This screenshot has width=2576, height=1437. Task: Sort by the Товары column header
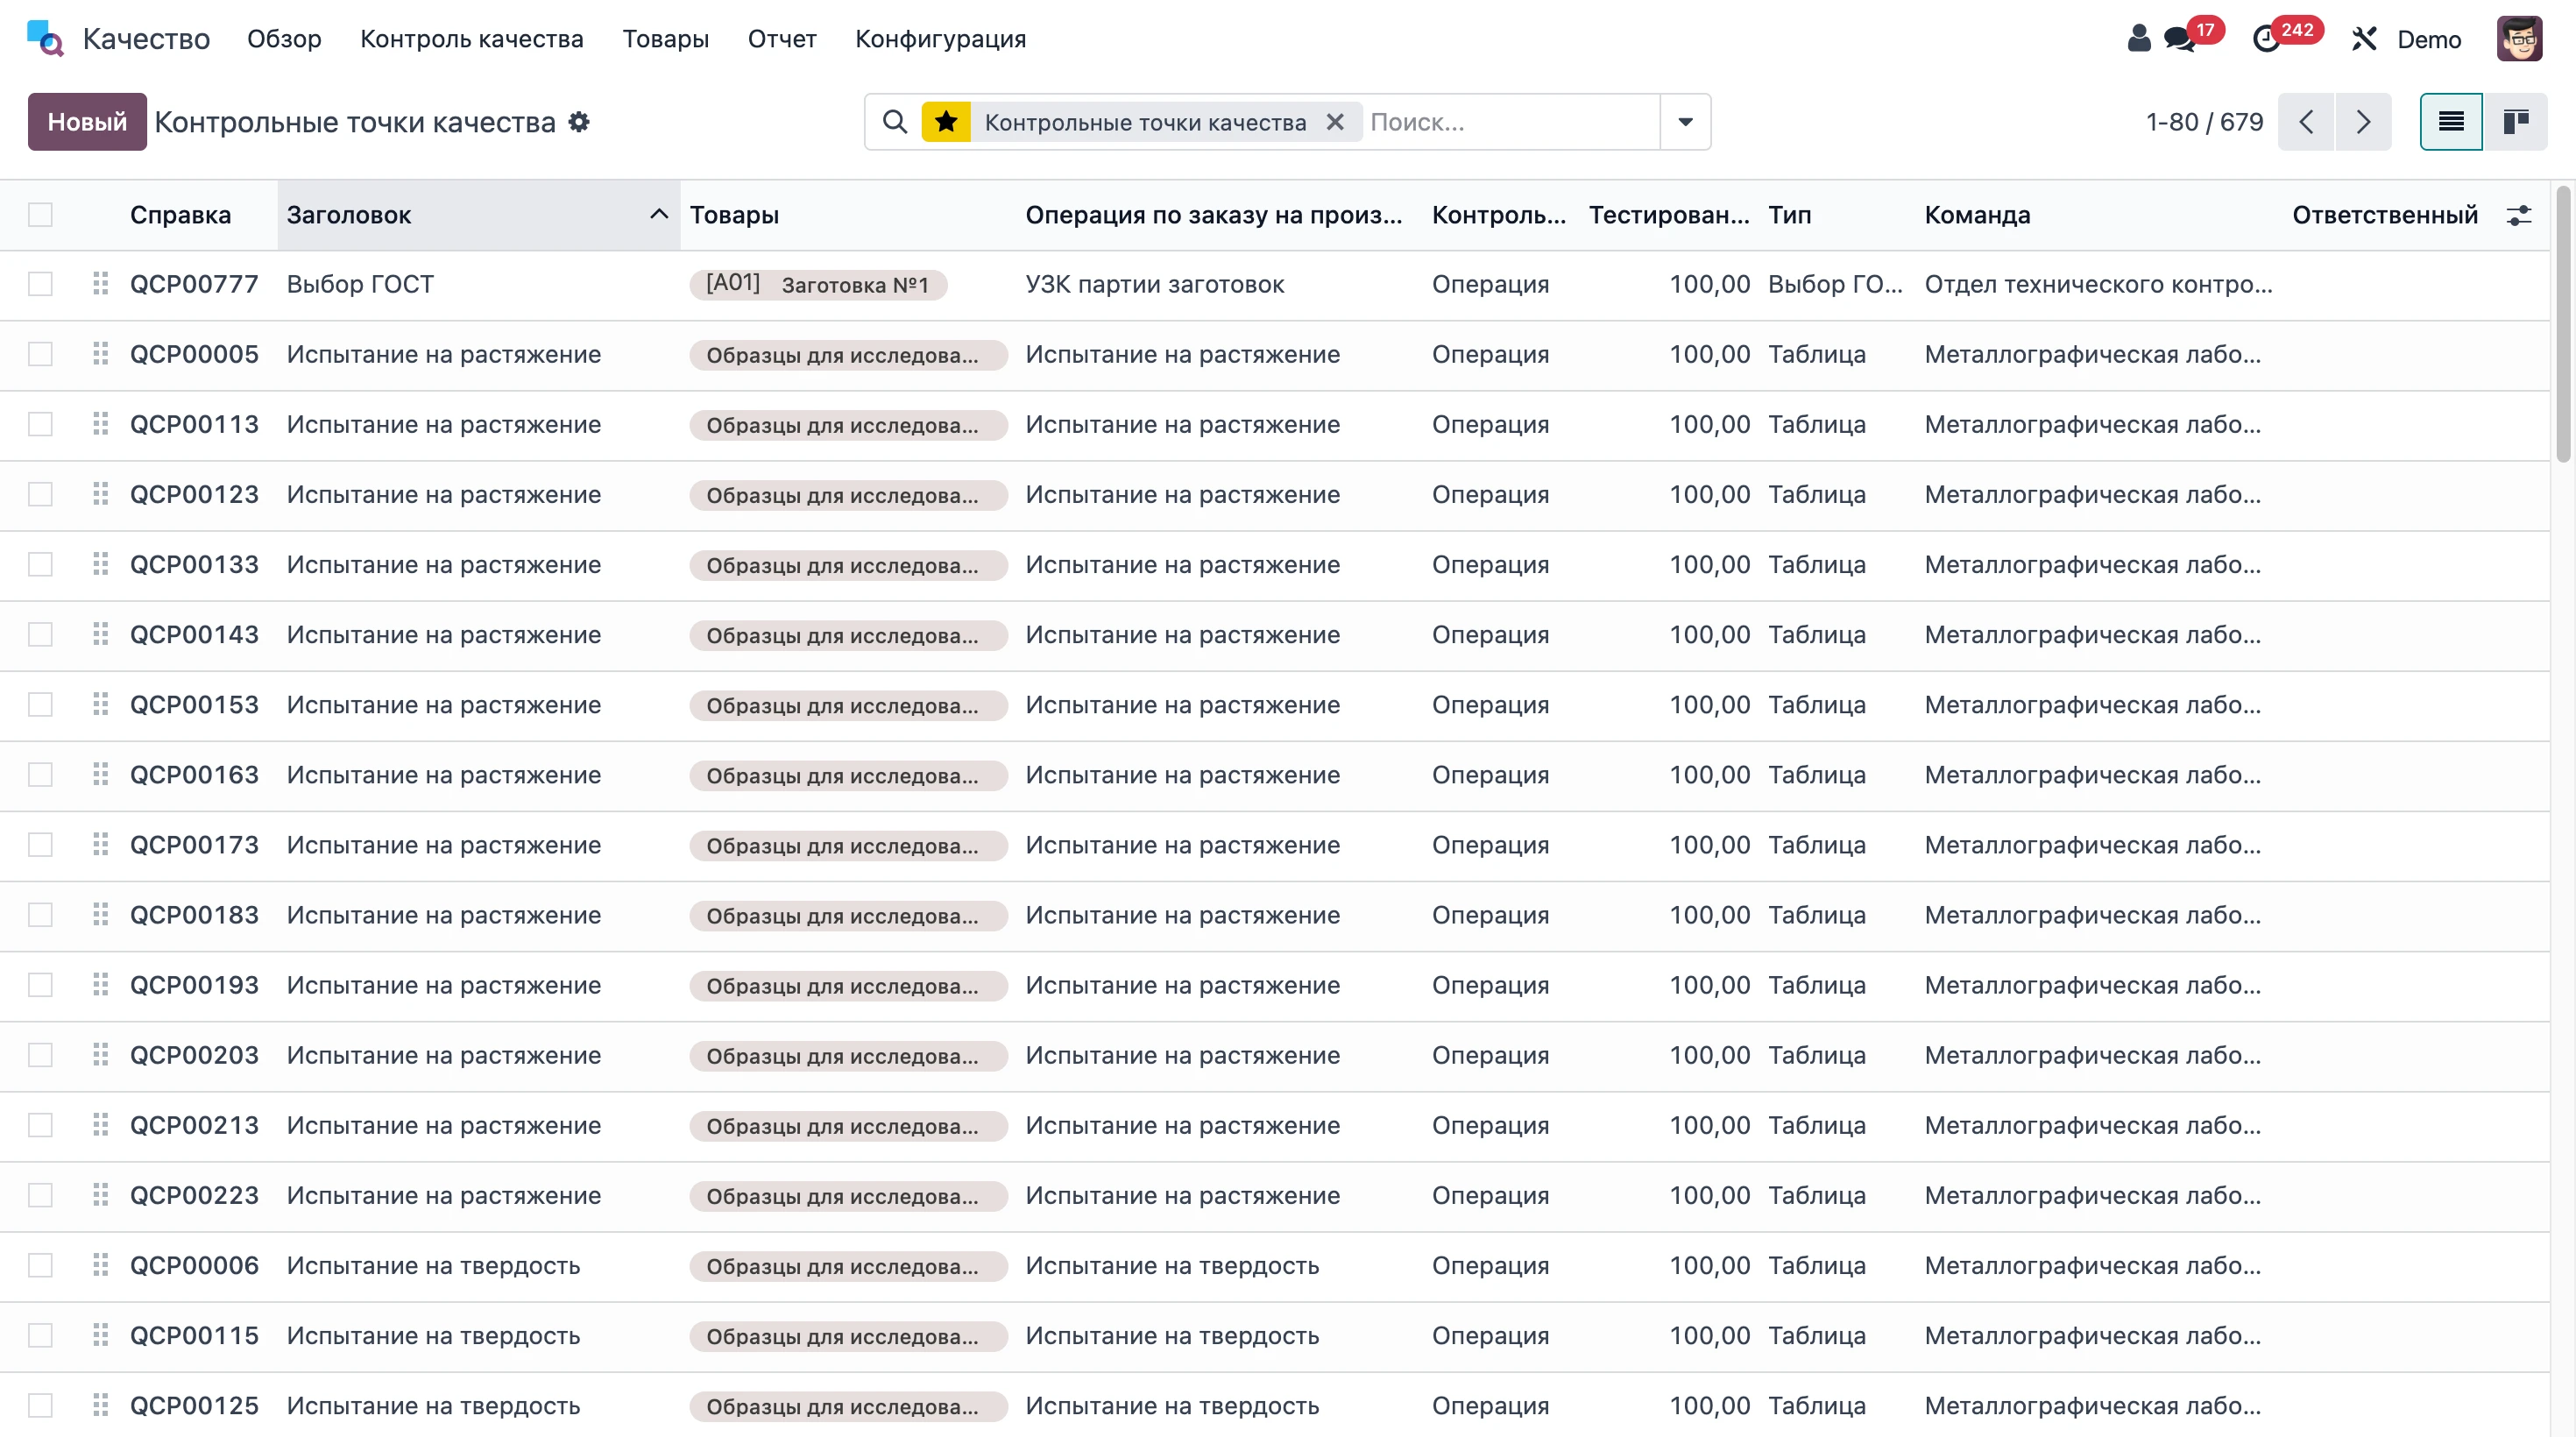(734, 215)
